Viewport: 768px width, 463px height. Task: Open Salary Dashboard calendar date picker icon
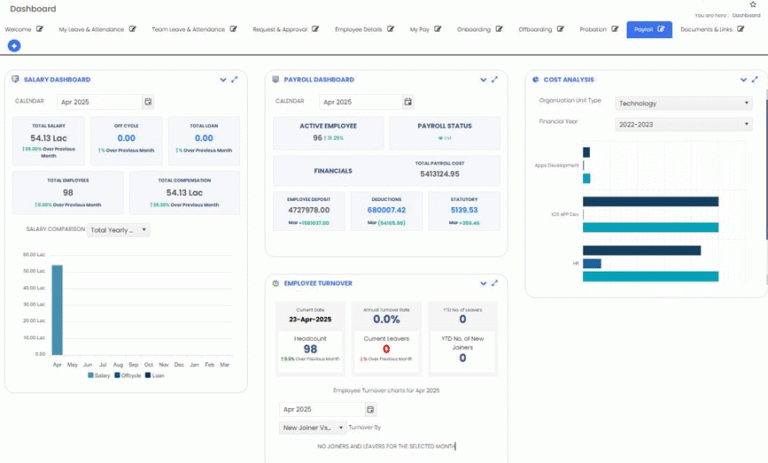148,102
